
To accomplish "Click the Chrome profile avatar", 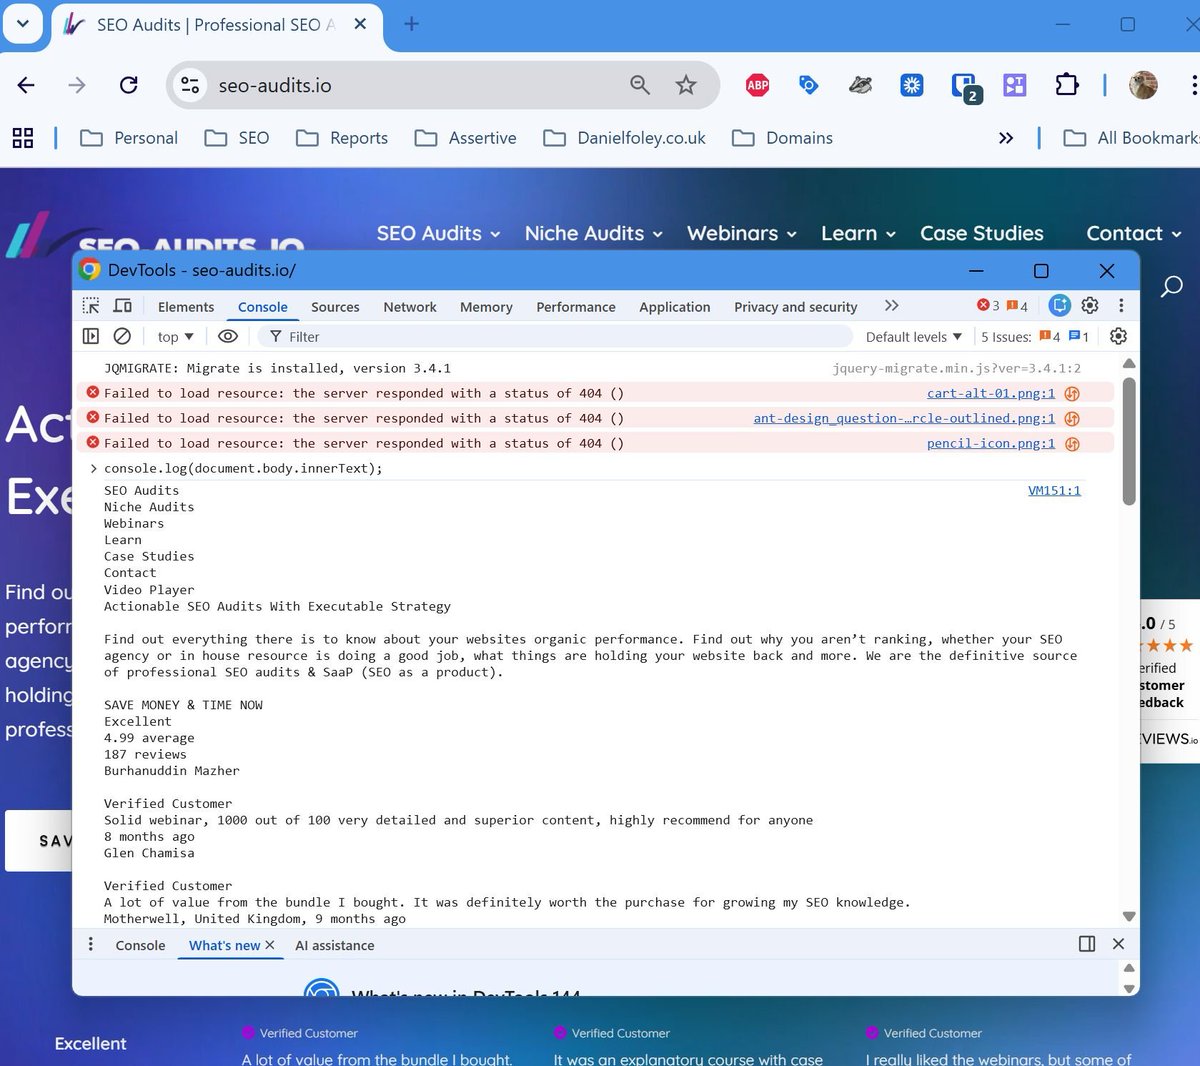I will coord(1143,85).
